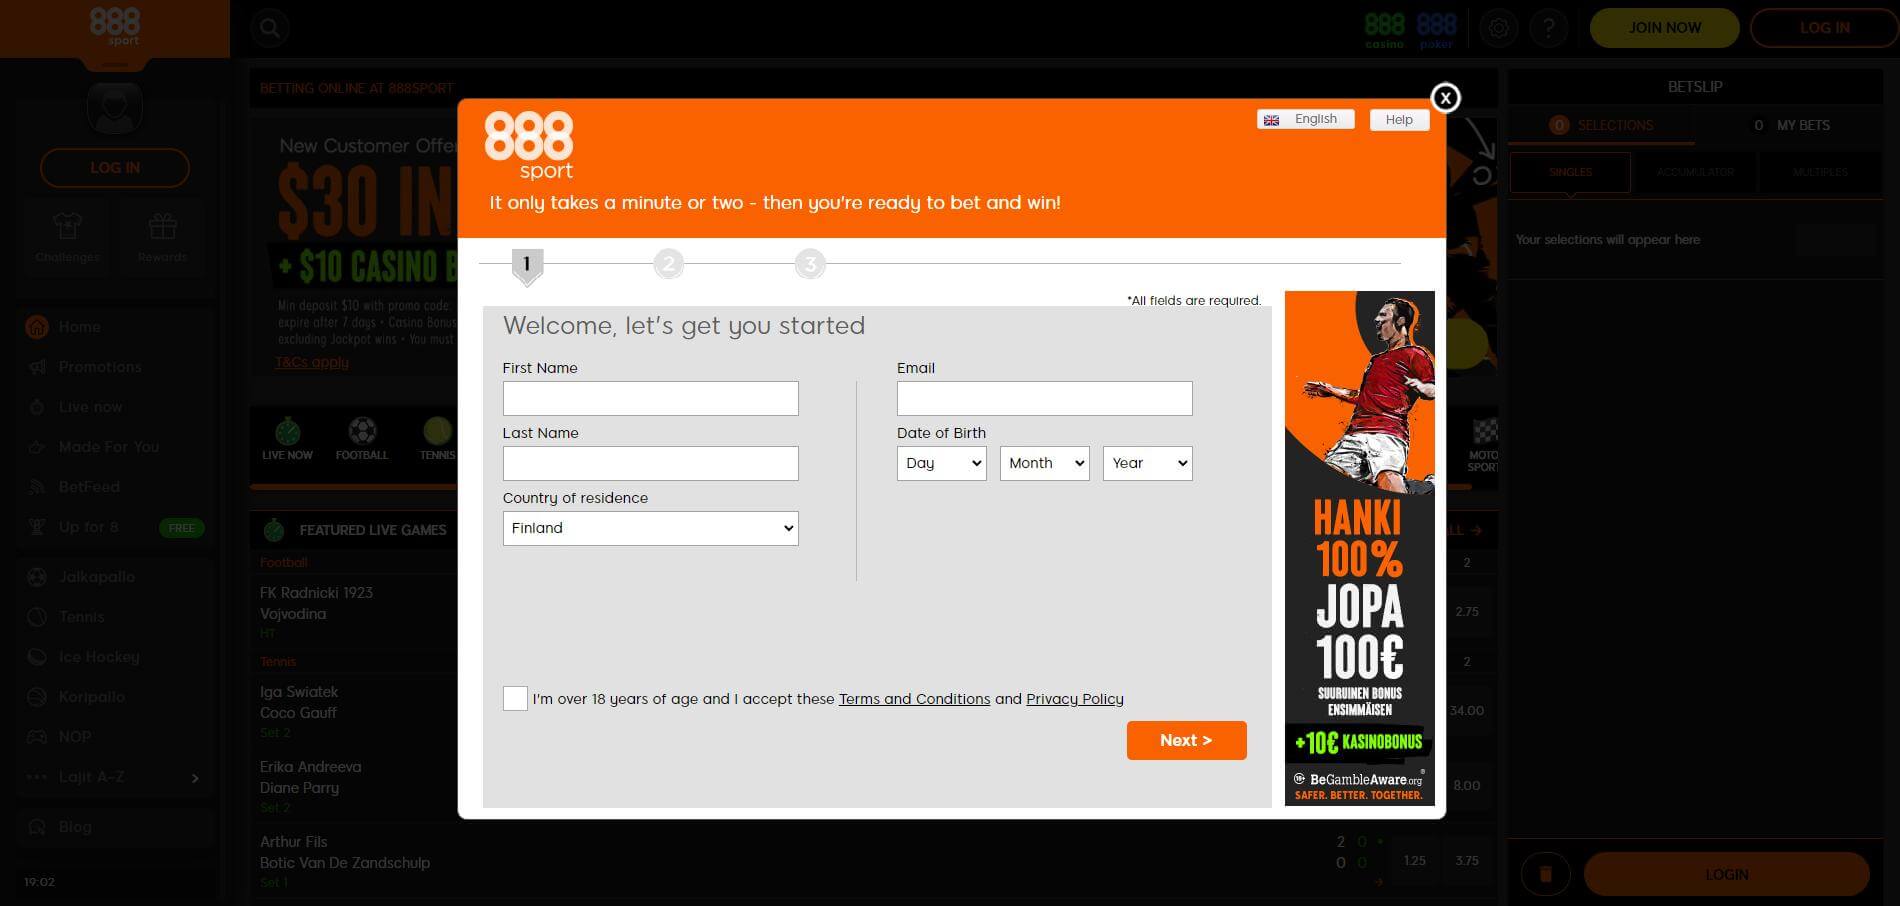
Task: Click the 888casino icon in header
Action: (x=1383, y=27)
